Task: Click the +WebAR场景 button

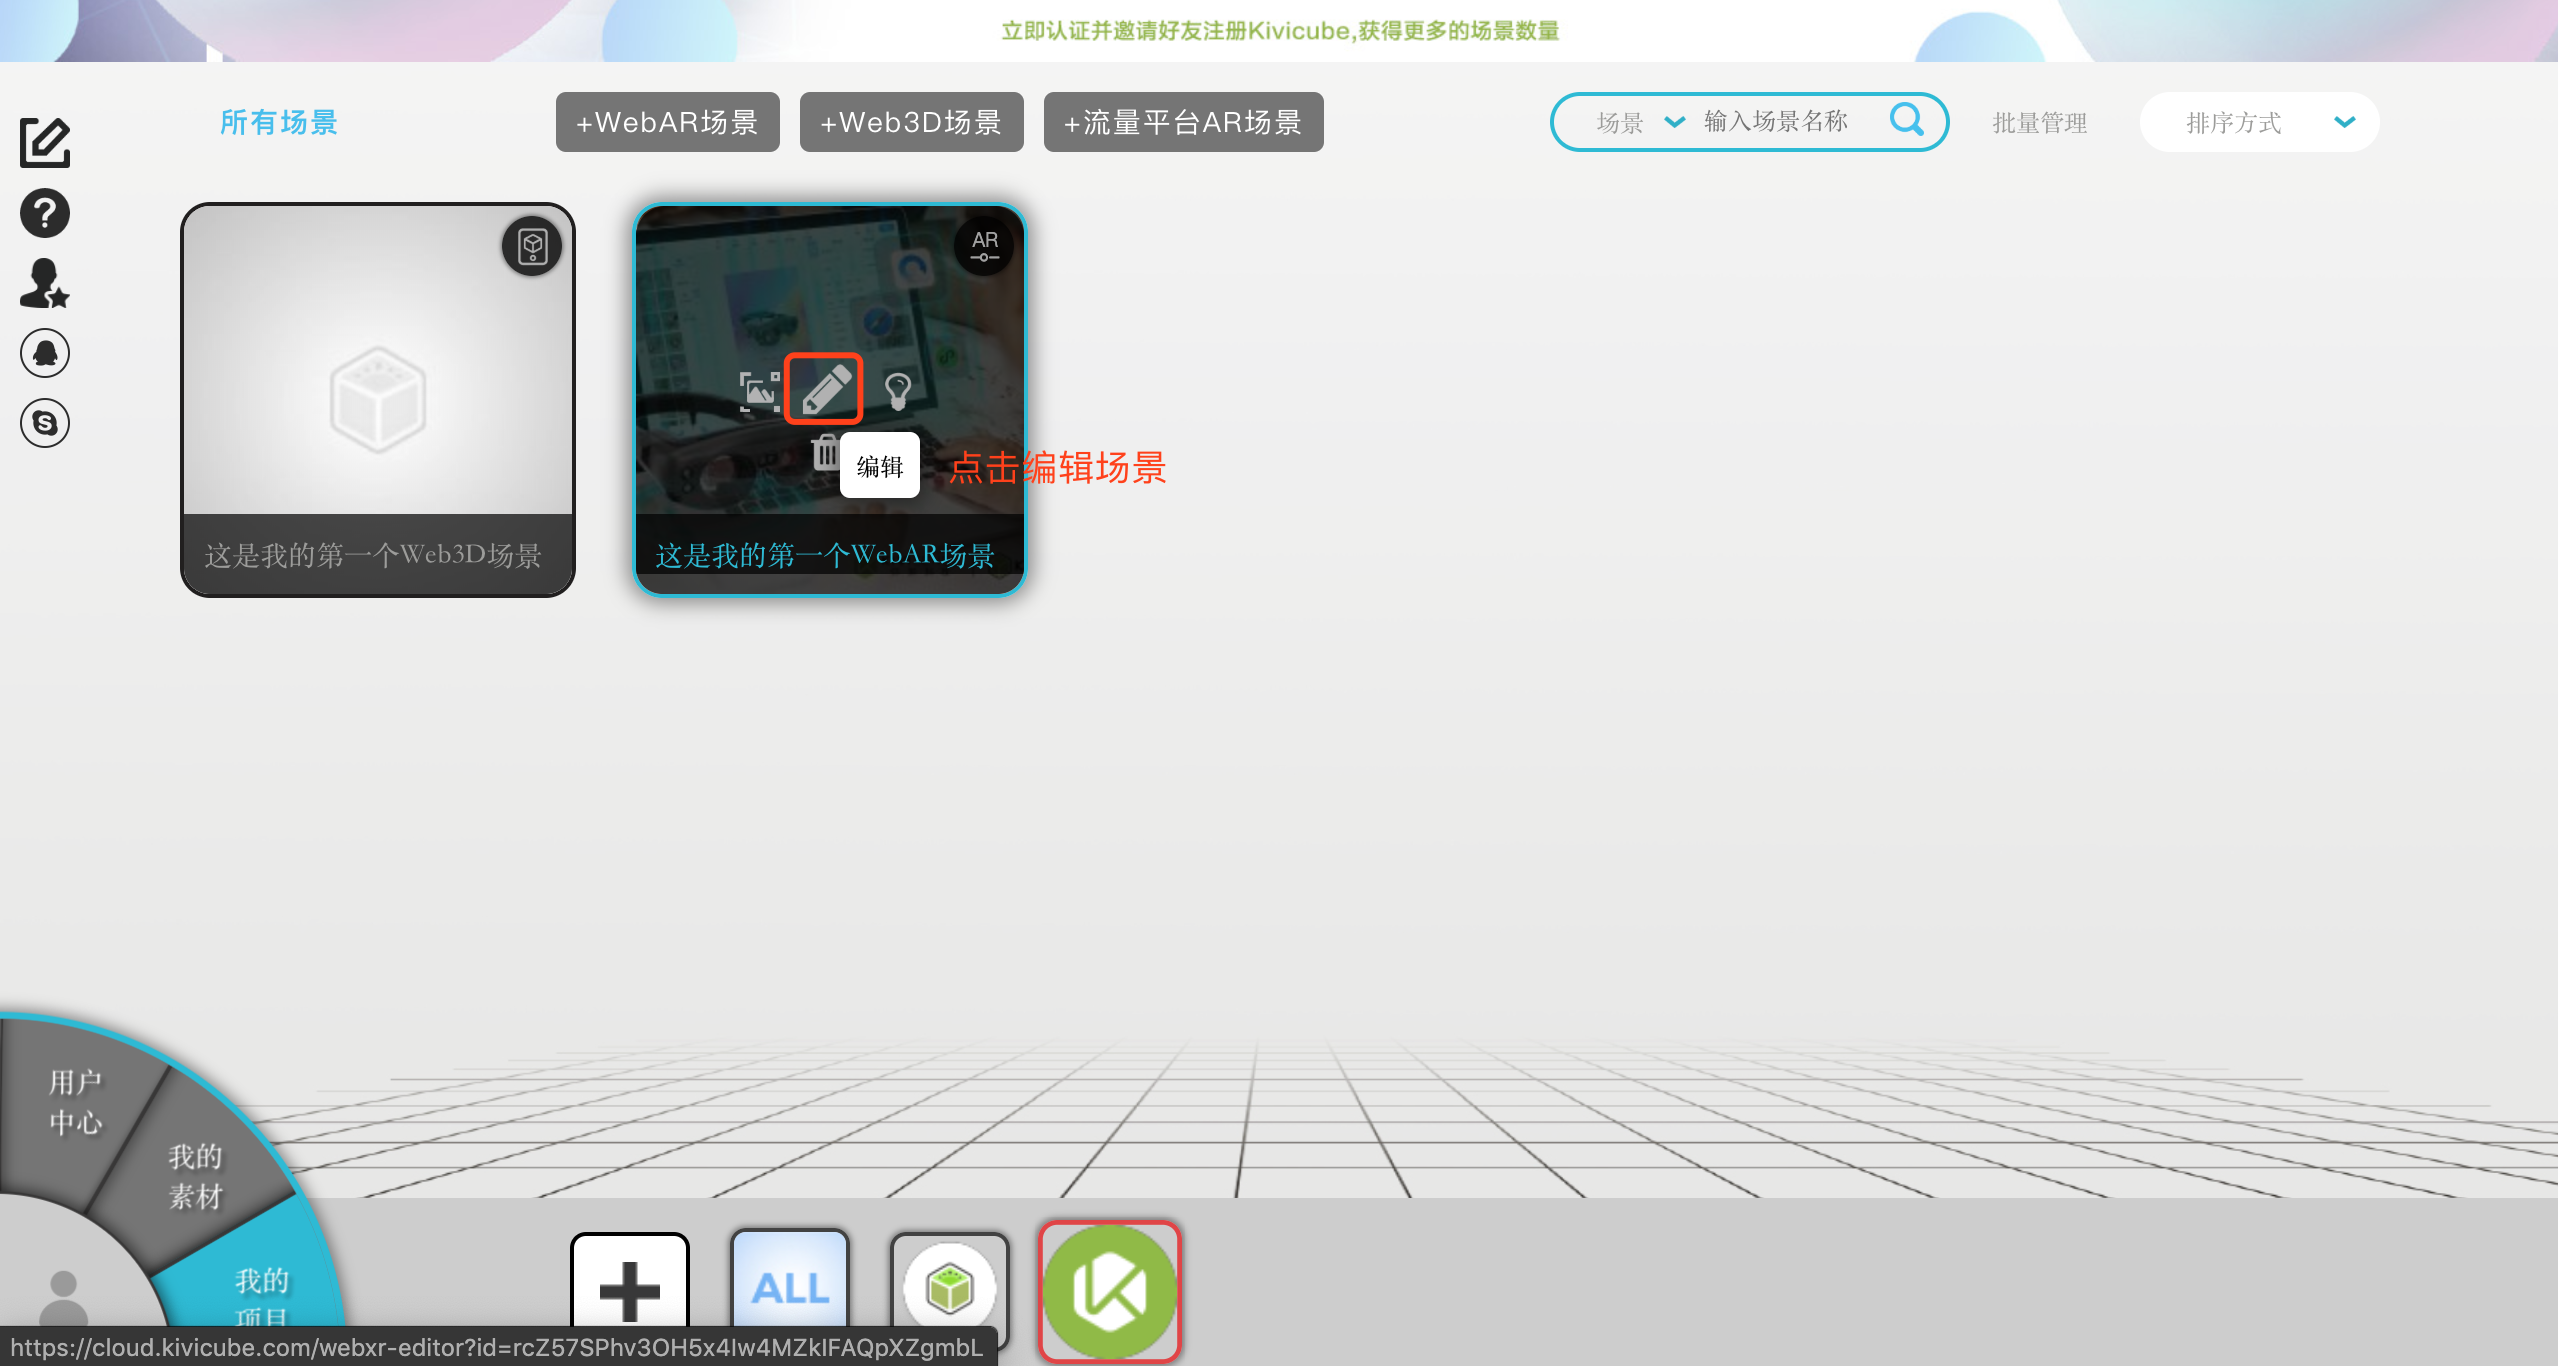Action: coord(667,122)
